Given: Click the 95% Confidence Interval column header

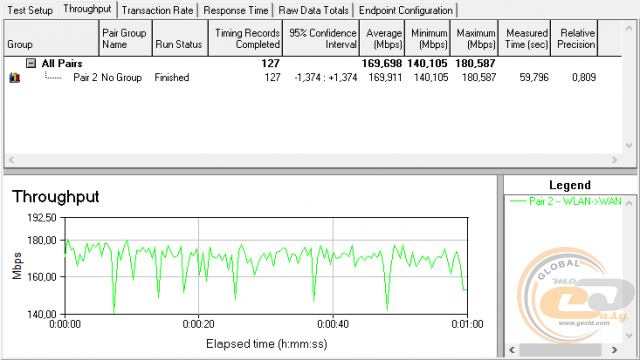Looking at the screenshot, I should pos(321,38).
